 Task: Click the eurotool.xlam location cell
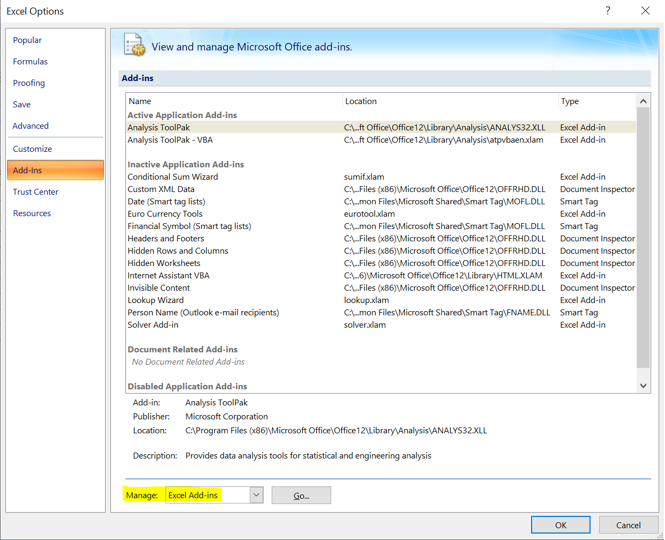click(369, 213)
